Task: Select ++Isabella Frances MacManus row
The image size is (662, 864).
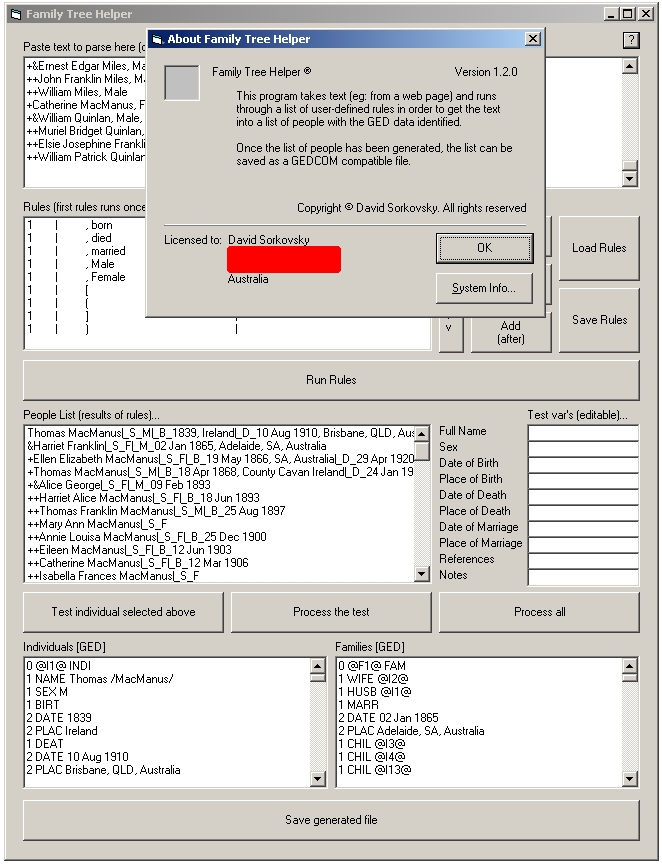Action: (x=220, y=576)
